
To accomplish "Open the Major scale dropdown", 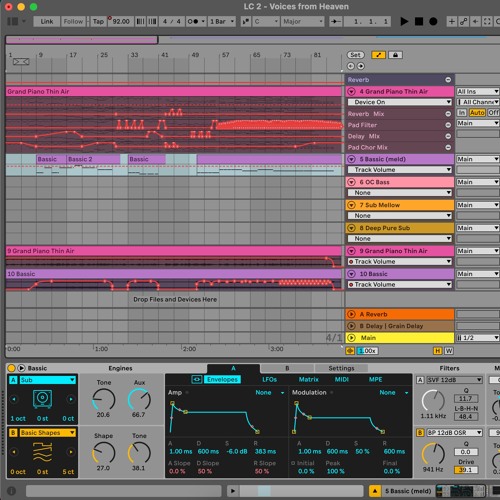I will (x=302, y=22).
